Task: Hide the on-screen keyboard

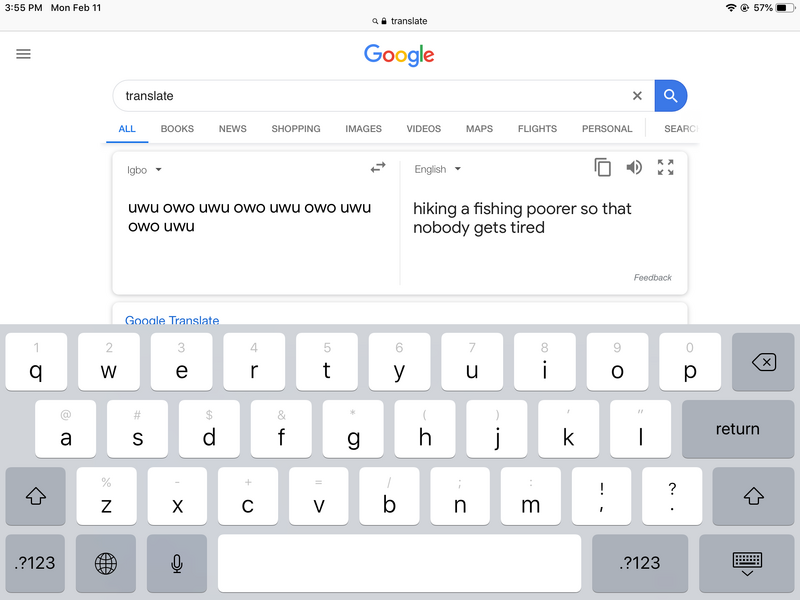Action: [746, 563]
